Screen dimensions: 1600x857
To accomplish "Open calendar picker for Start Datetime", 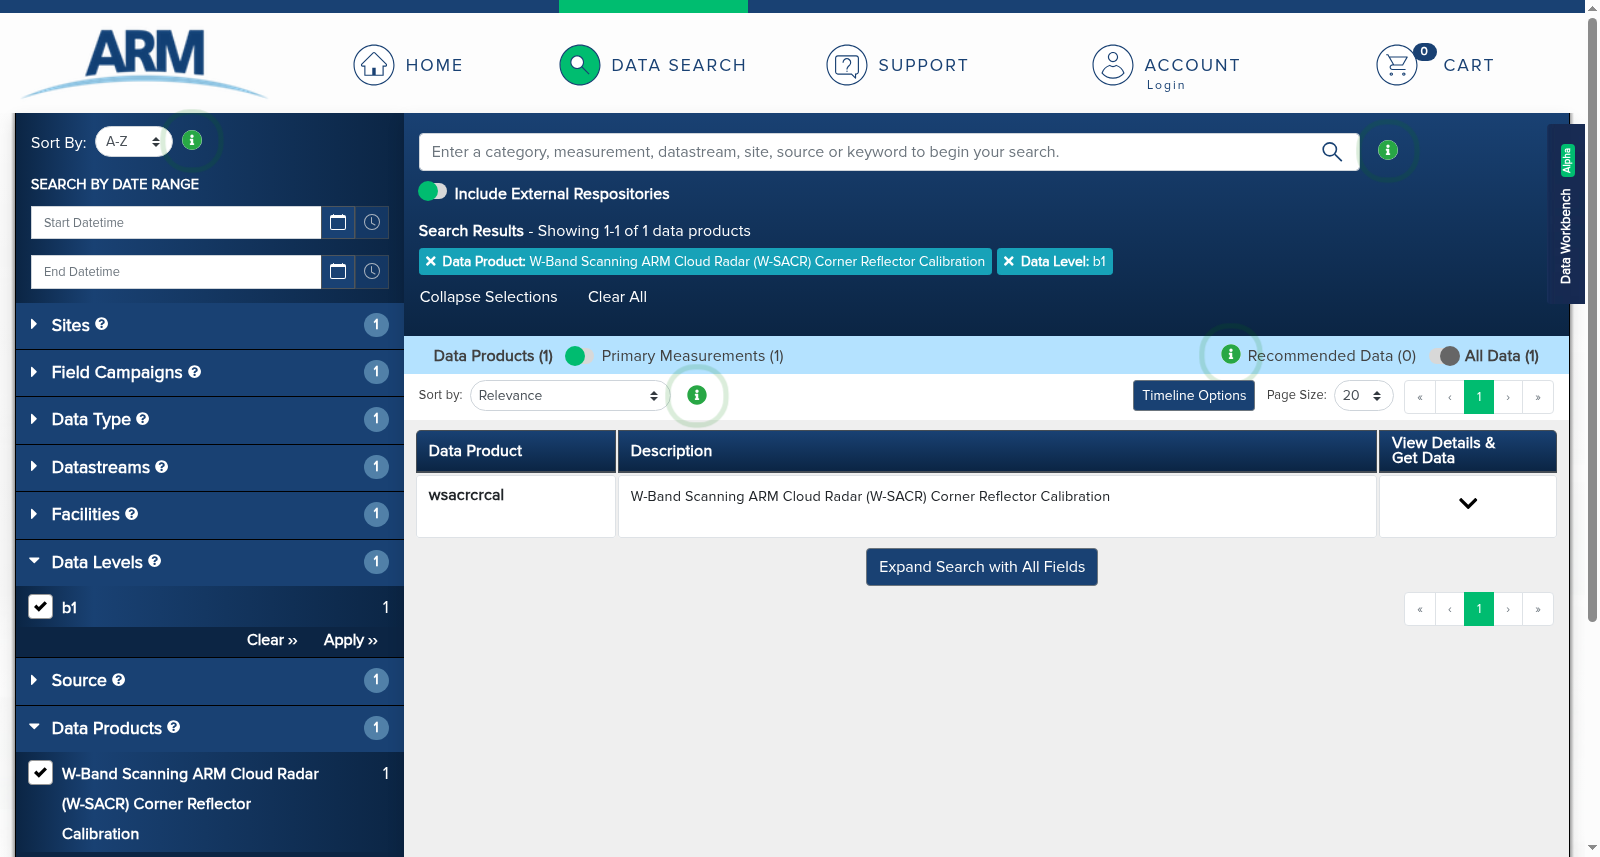I will click(x=338, y=222).
